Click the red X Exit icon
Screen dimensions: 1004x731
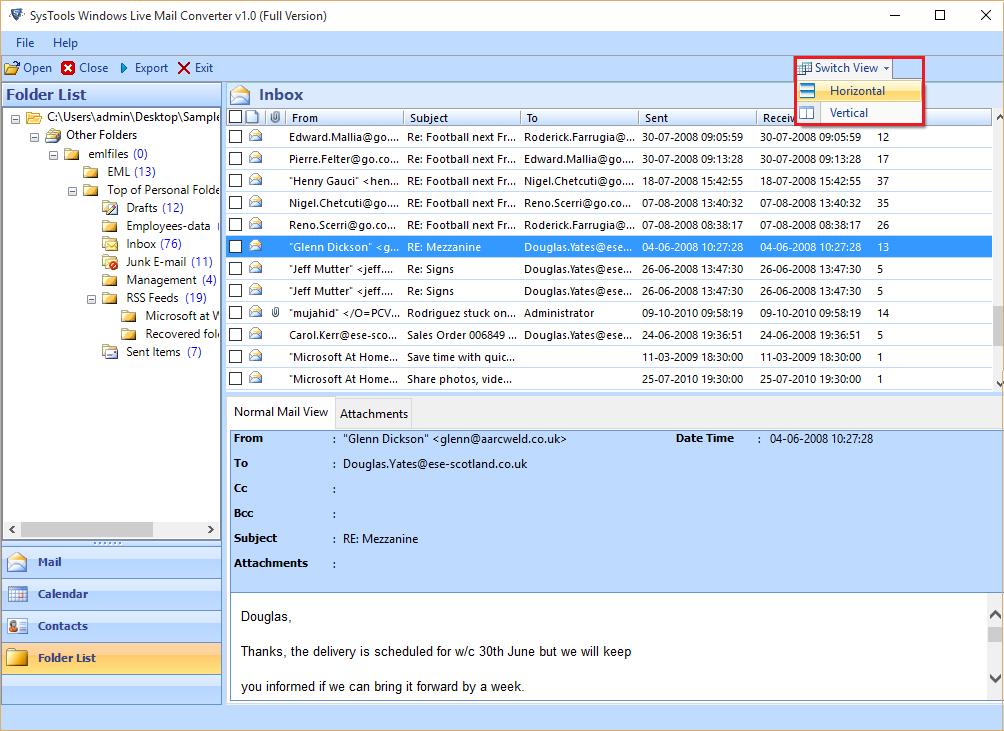(x=184, y=68)
